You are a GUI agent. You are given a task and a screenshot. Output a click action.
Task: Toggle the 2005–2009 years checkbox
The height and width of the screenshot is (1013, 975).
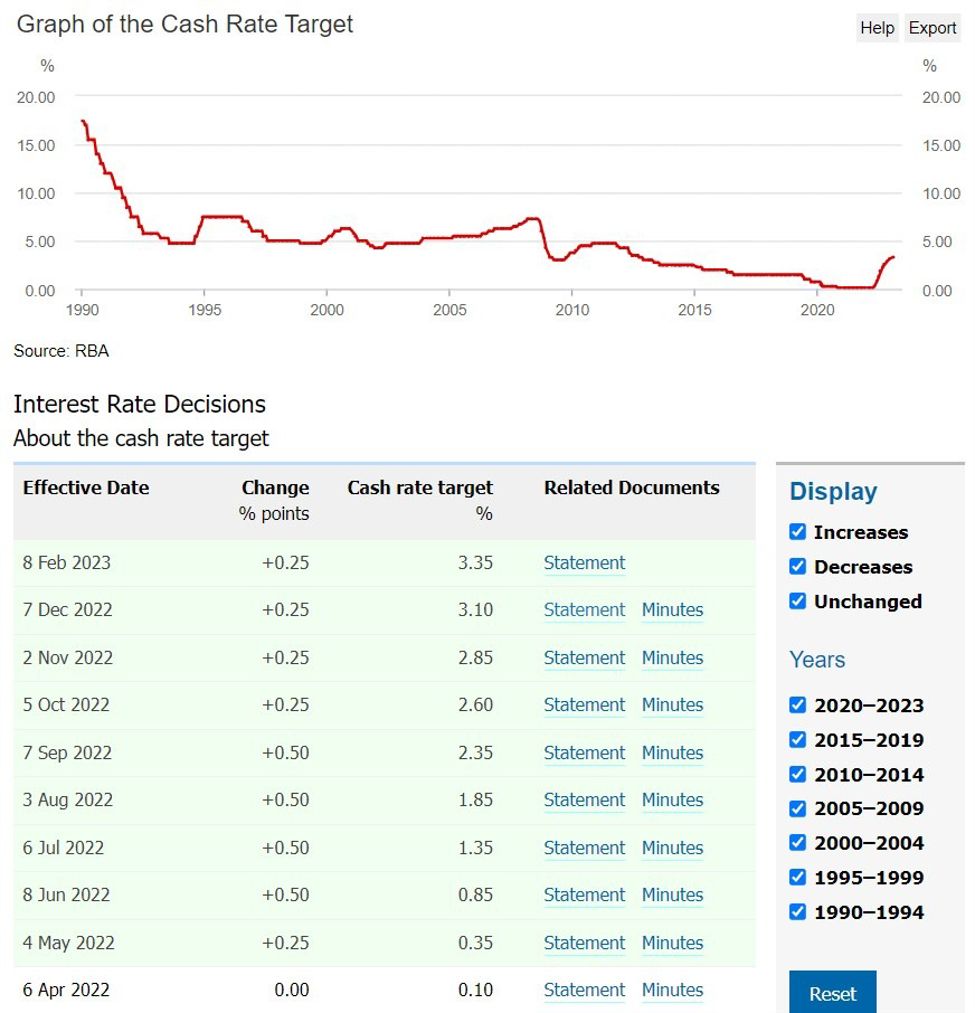(x=797, y=808)
